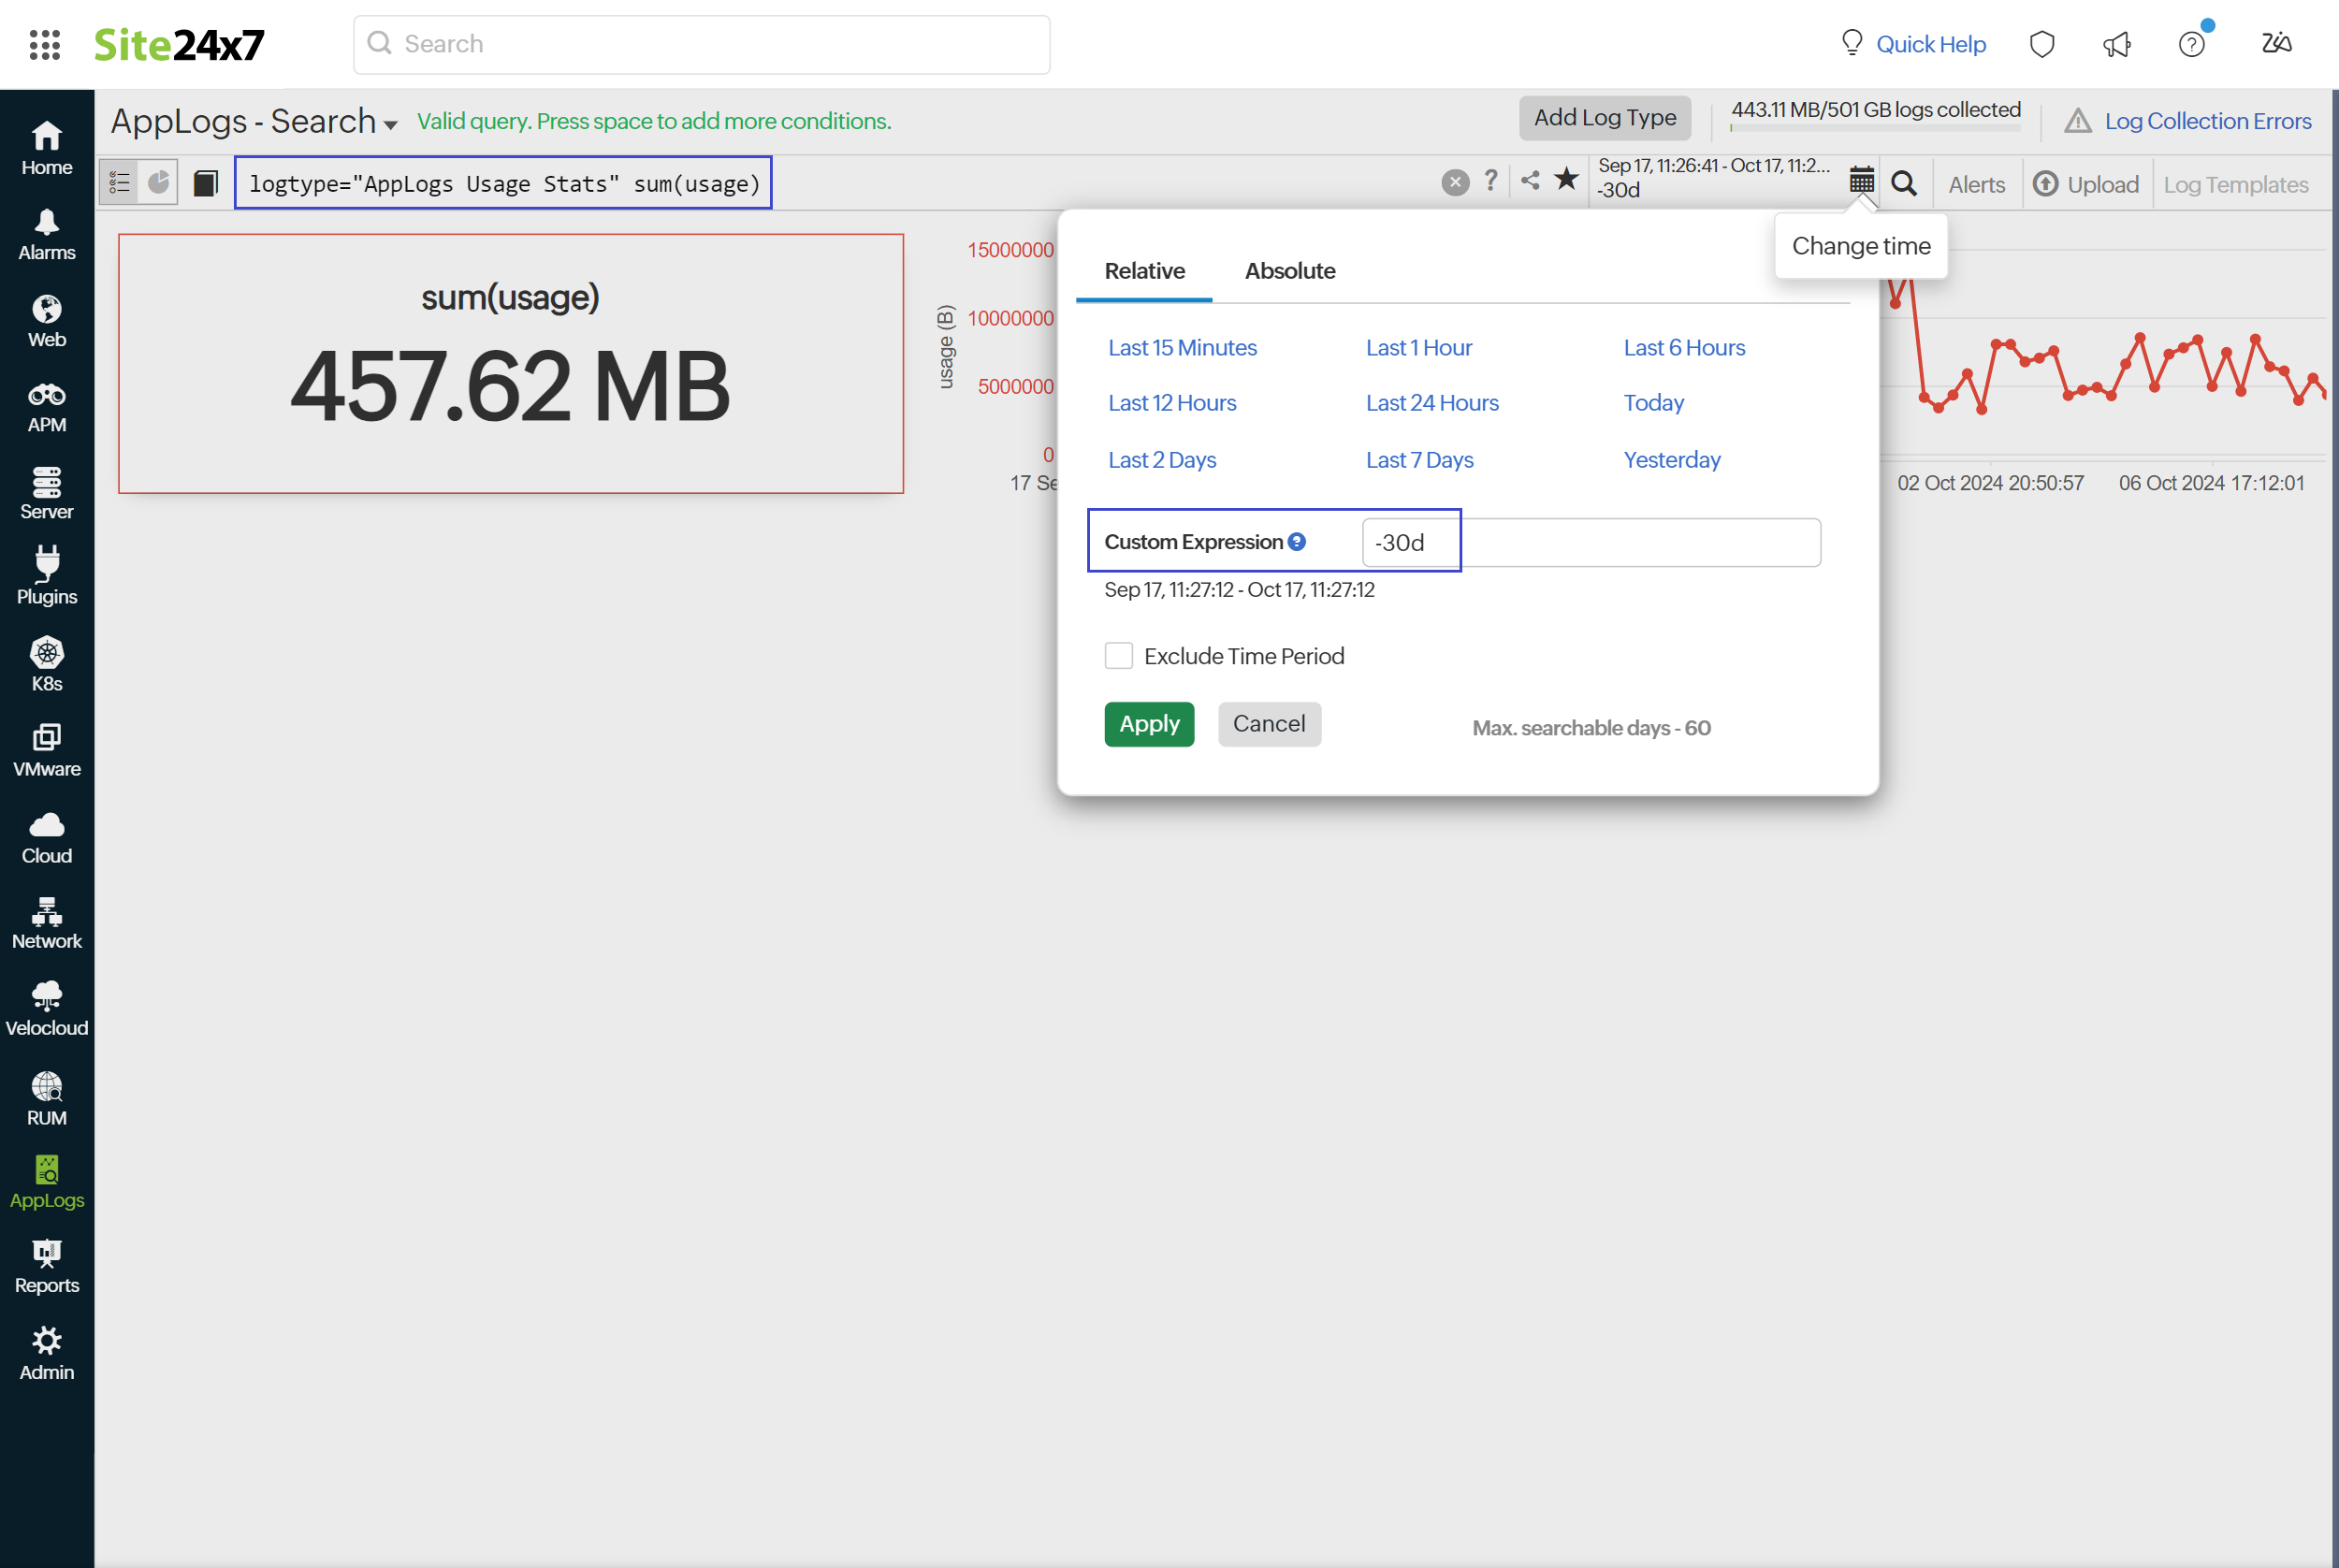
Task: Click the share icon beside the query bar
Action: pyautogui.click(x=1529, y=181)
